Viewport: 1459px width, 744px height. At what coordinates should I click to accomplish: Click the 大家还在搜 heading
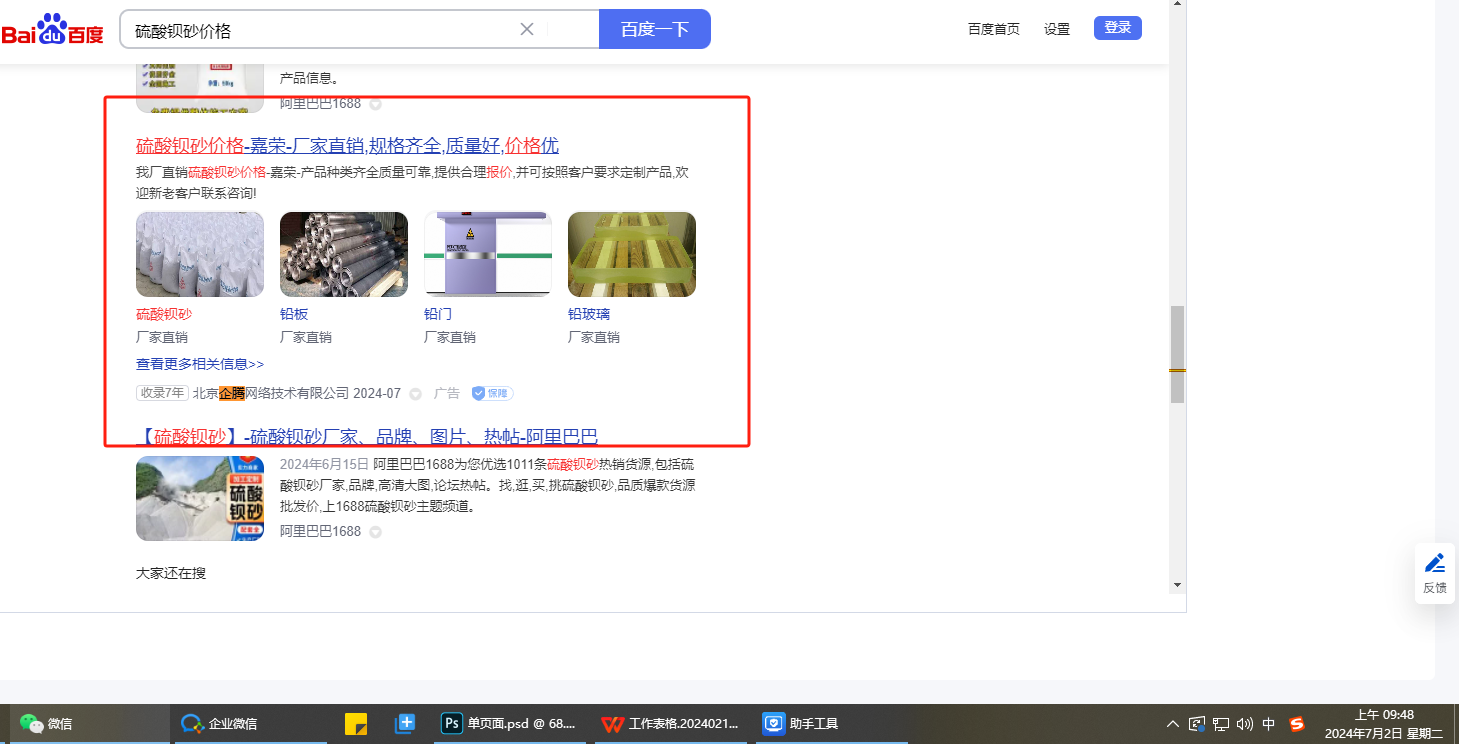[x=171, y=573]
